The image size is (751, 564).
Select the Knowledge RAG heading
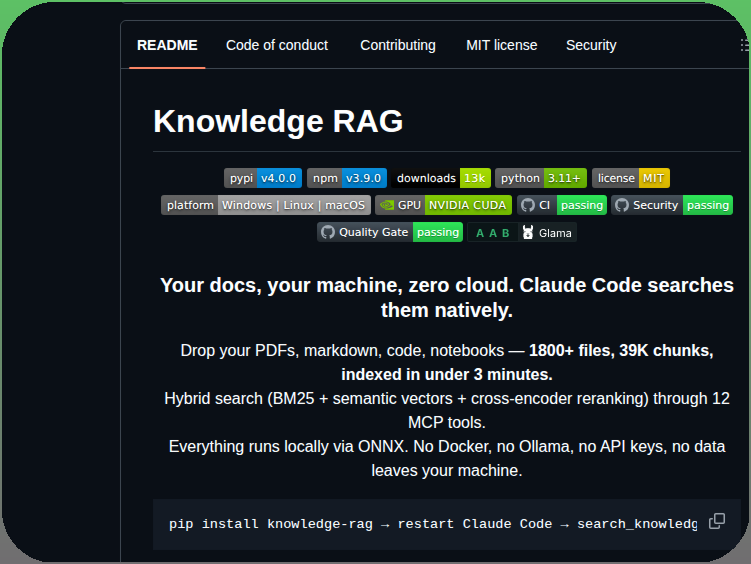point(278,121)
